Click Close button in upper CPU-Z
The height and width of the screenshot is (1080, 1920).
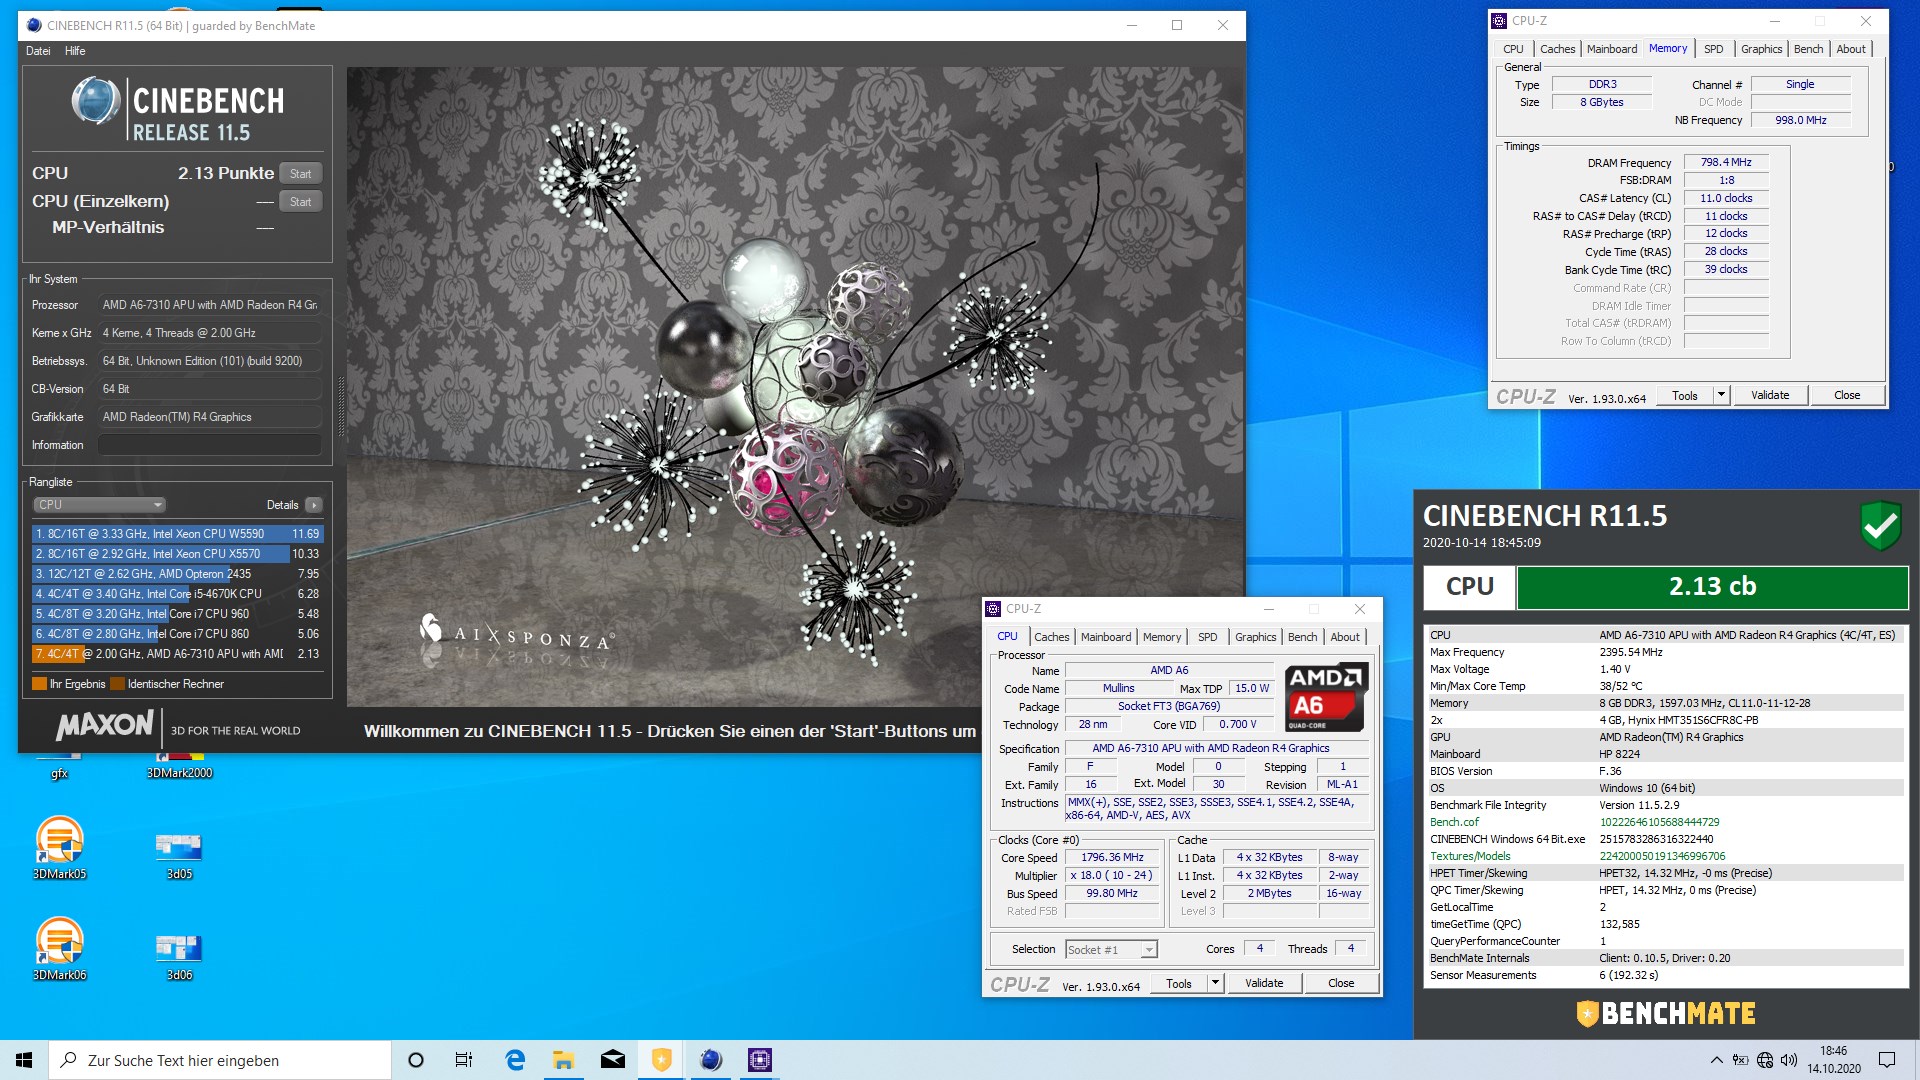[x=1847, y=396]
